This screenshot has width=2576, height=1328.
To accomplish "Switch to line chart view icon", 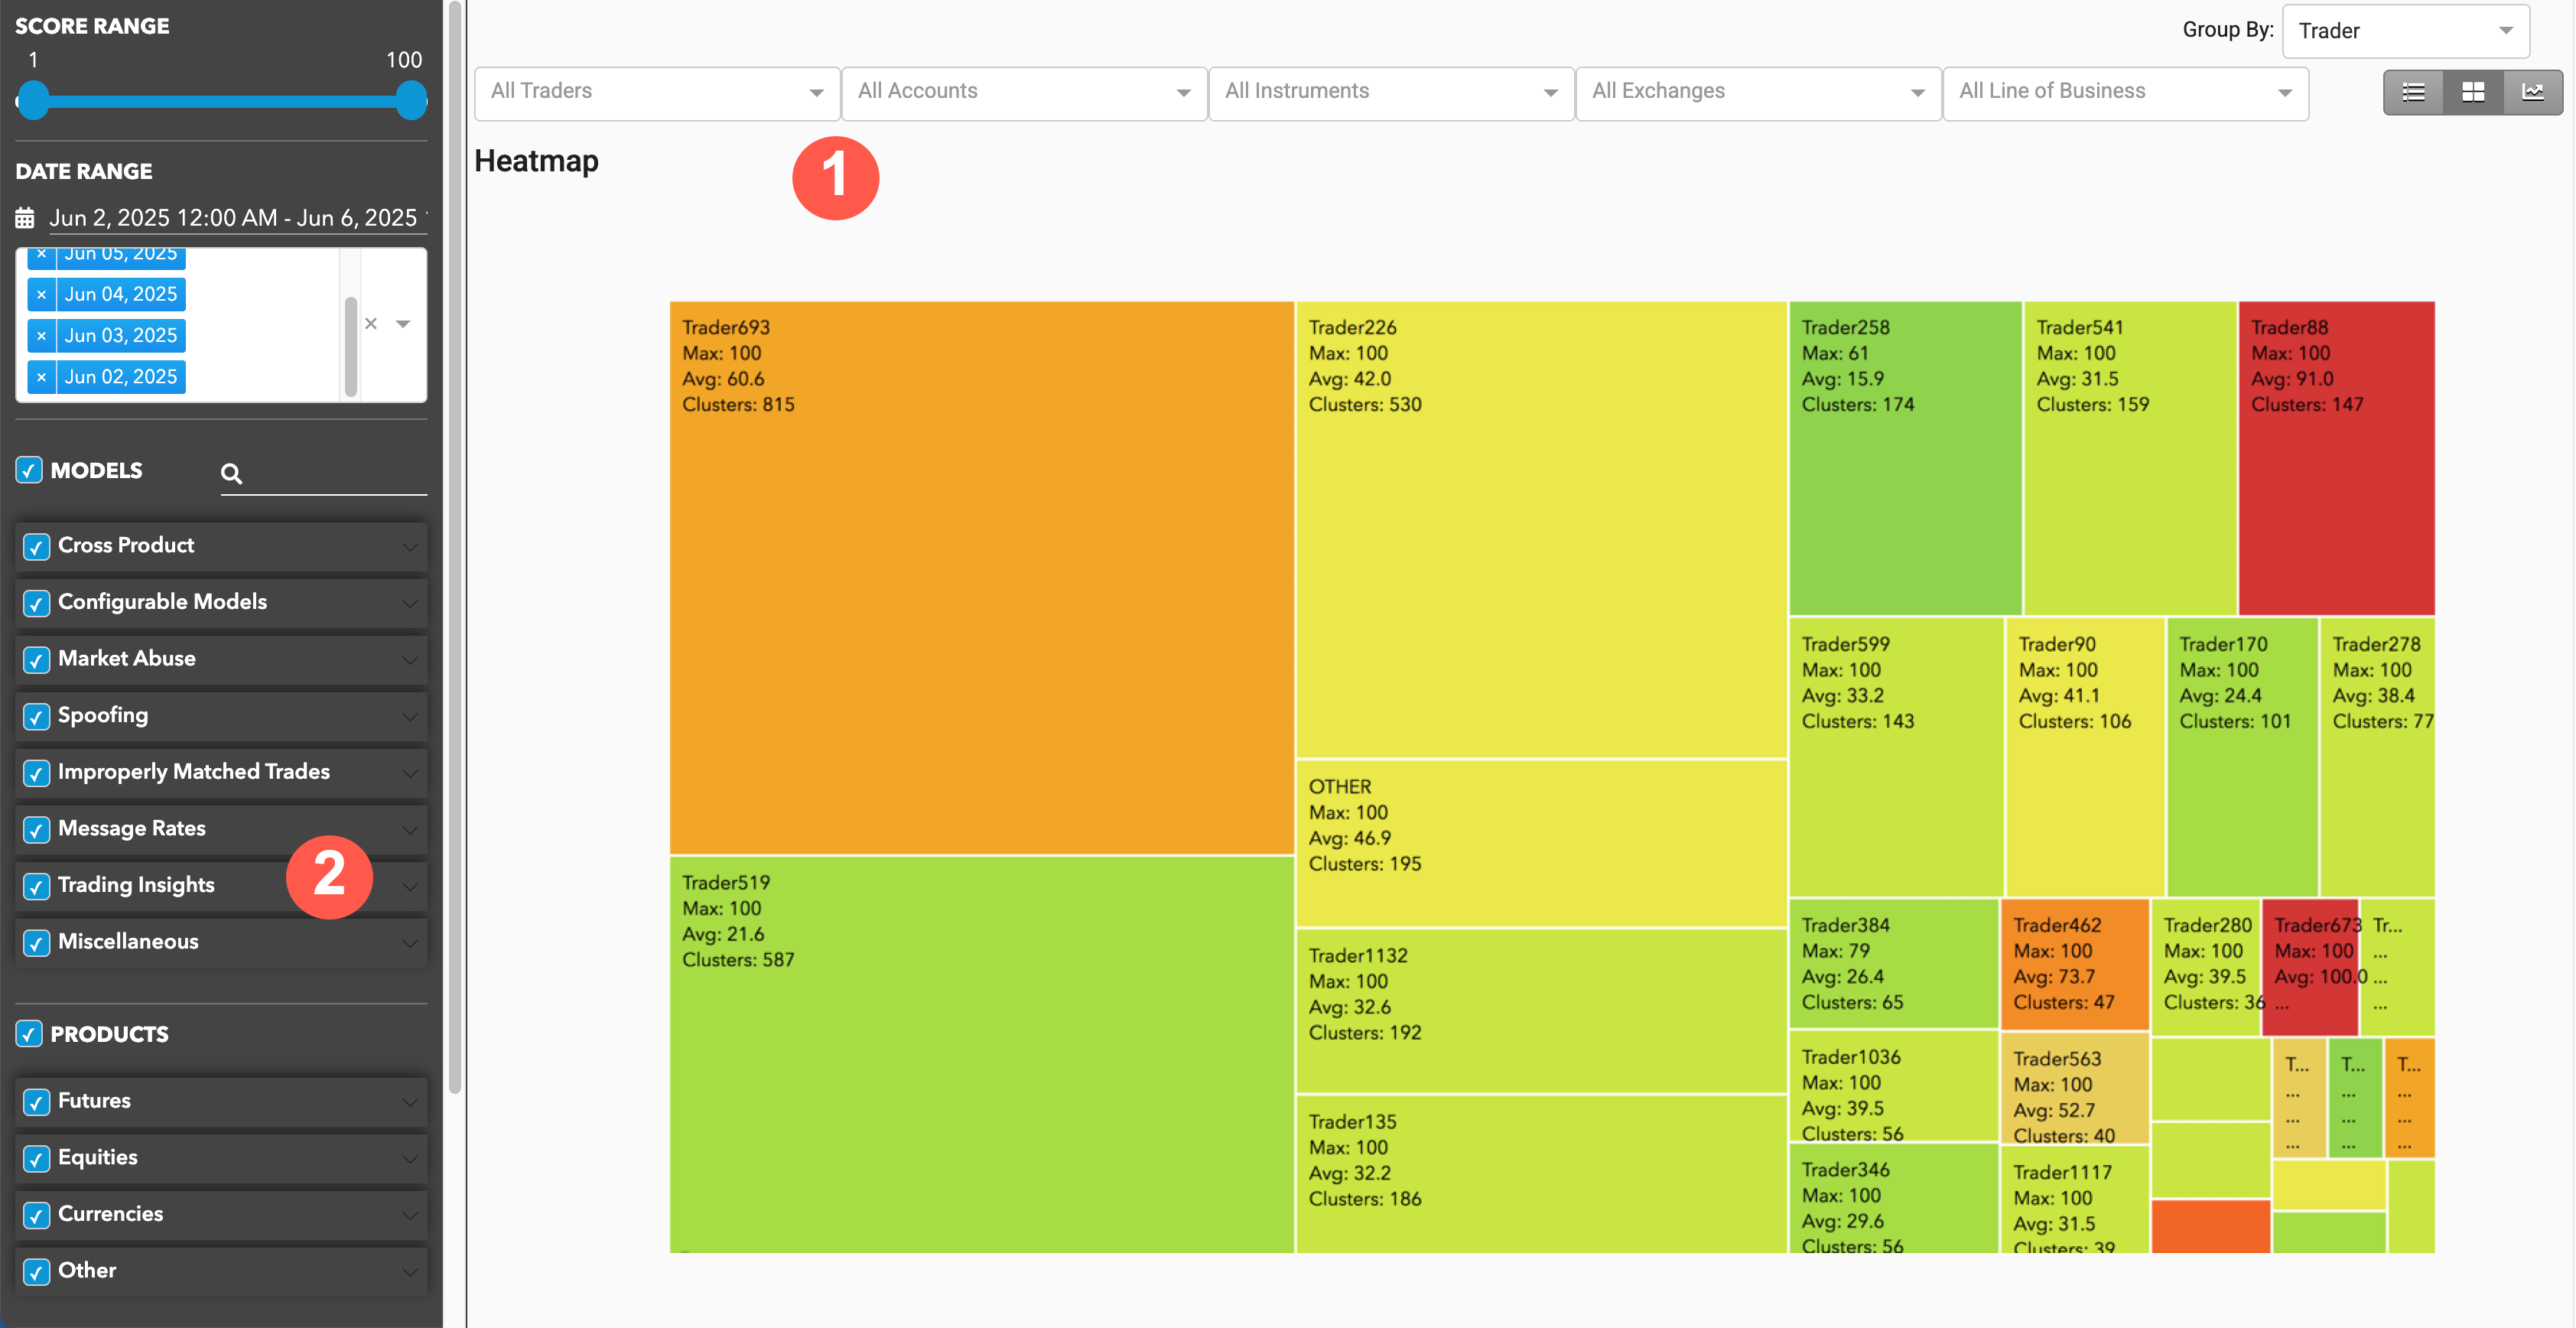I will tap(2533, 92).
